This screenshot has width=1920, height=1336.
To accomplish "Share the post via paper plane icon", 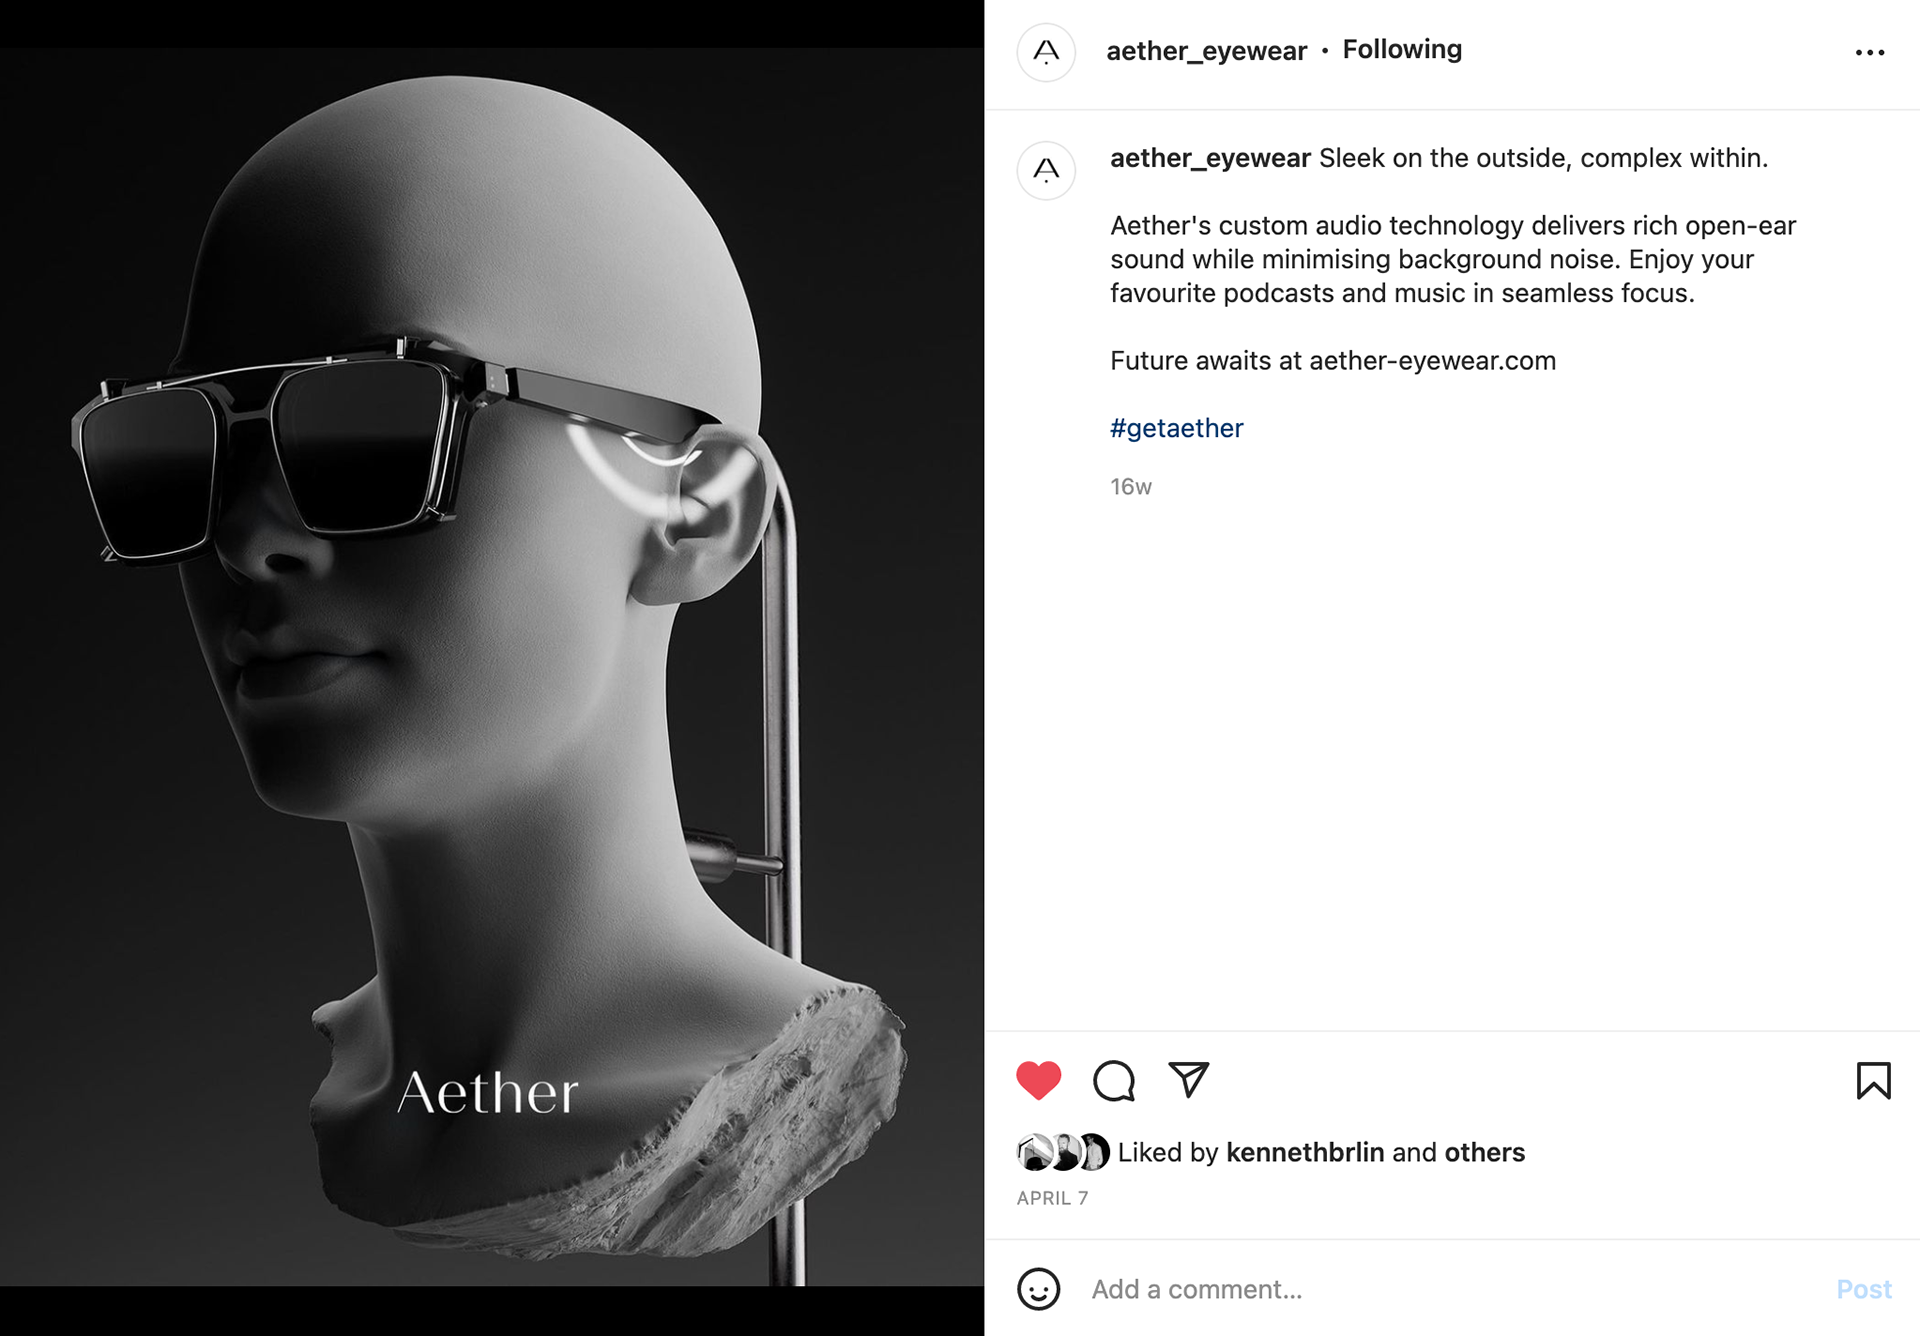I will 1189,1079.
